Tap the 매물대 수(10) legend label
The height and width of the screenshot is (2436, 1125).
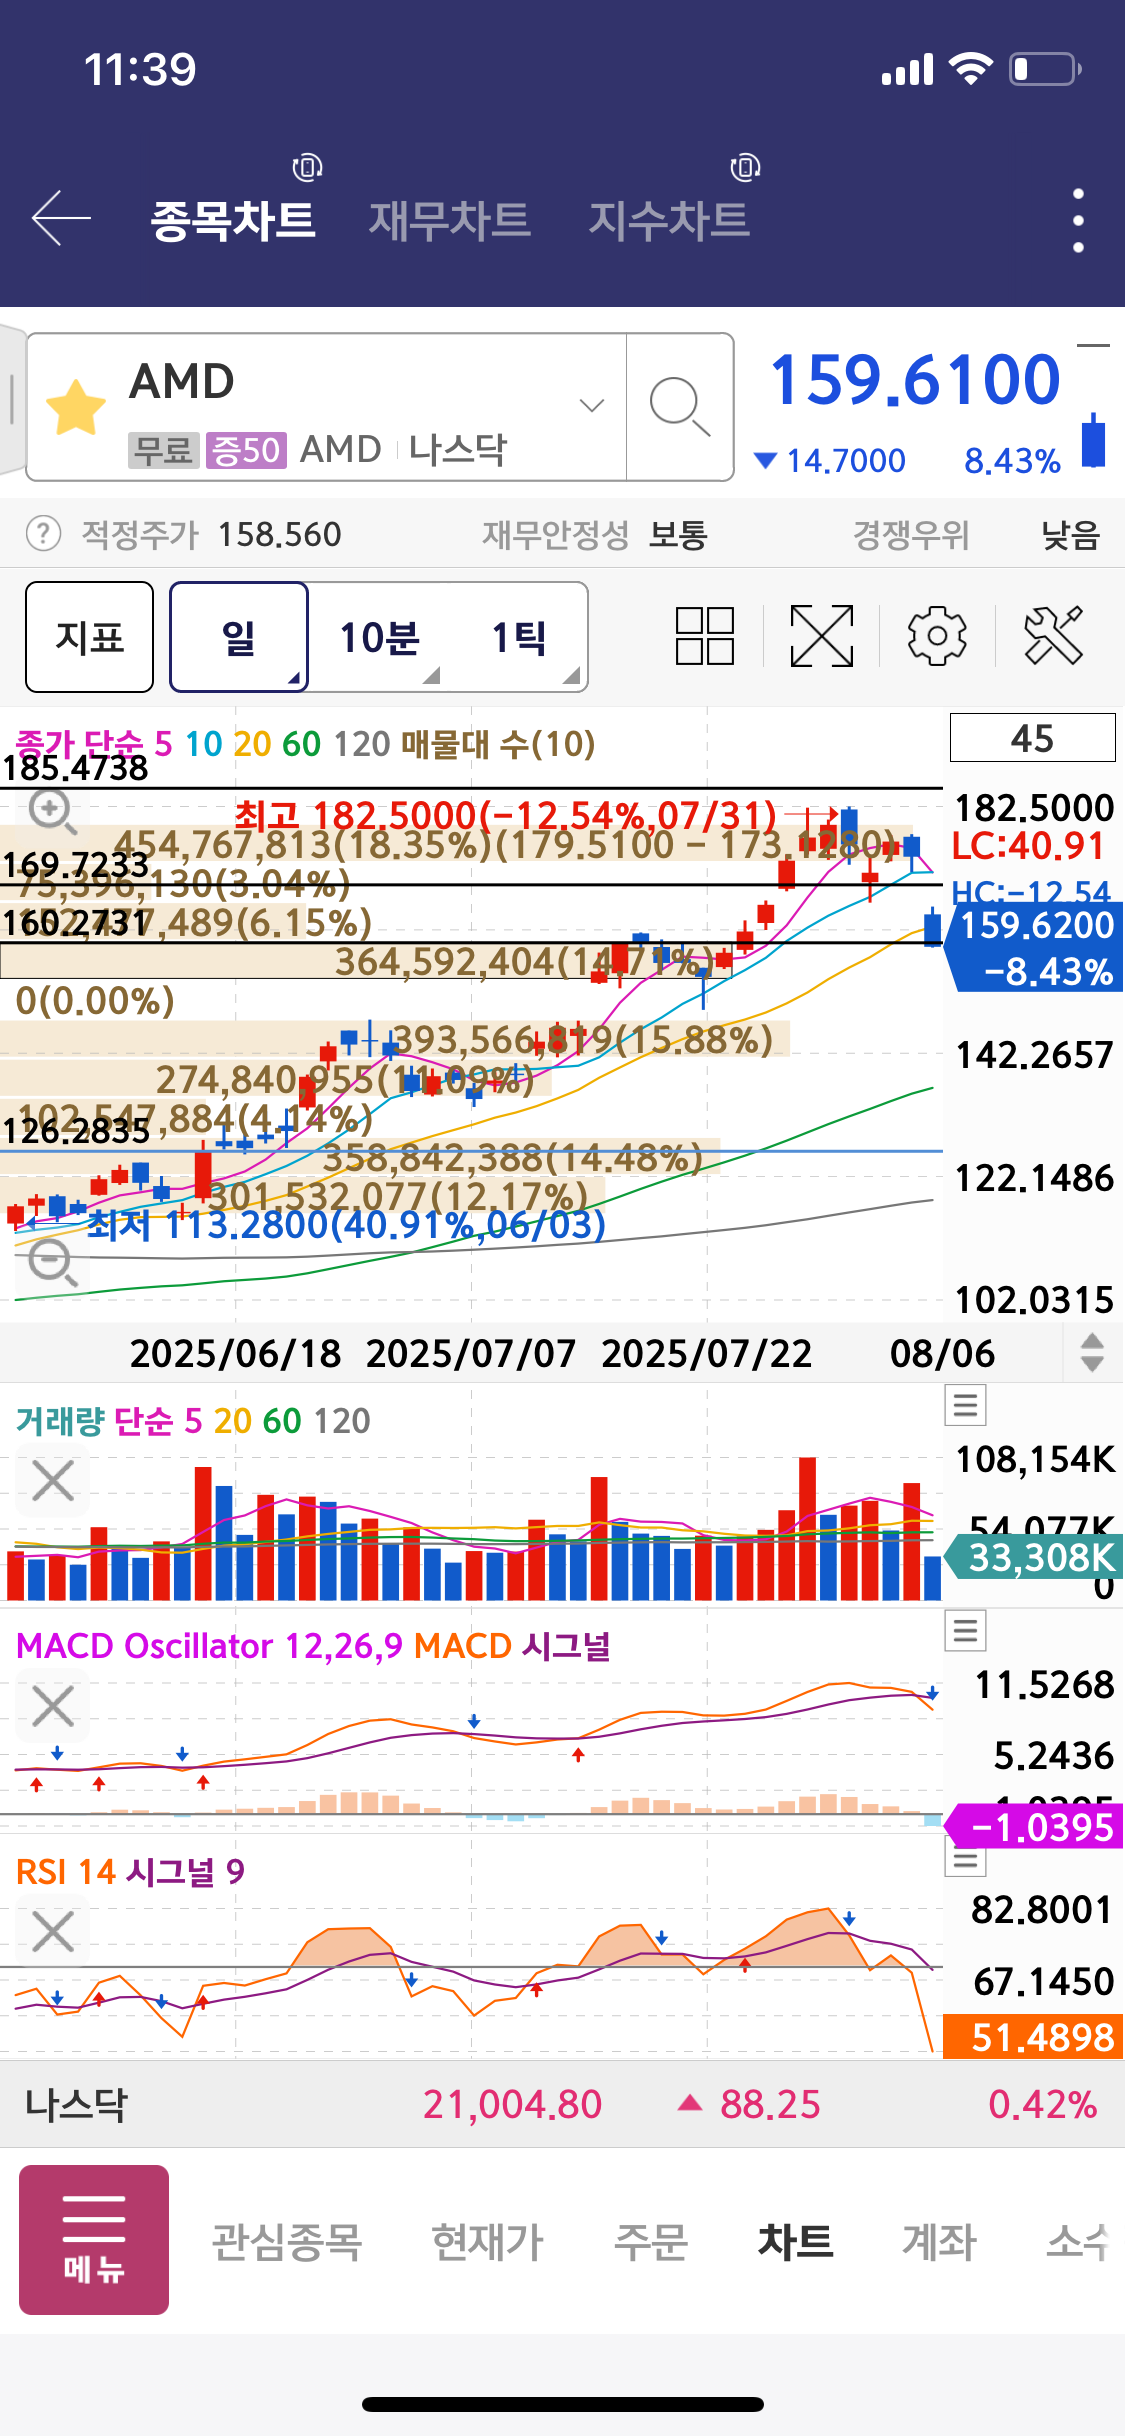tap(498, 744)
